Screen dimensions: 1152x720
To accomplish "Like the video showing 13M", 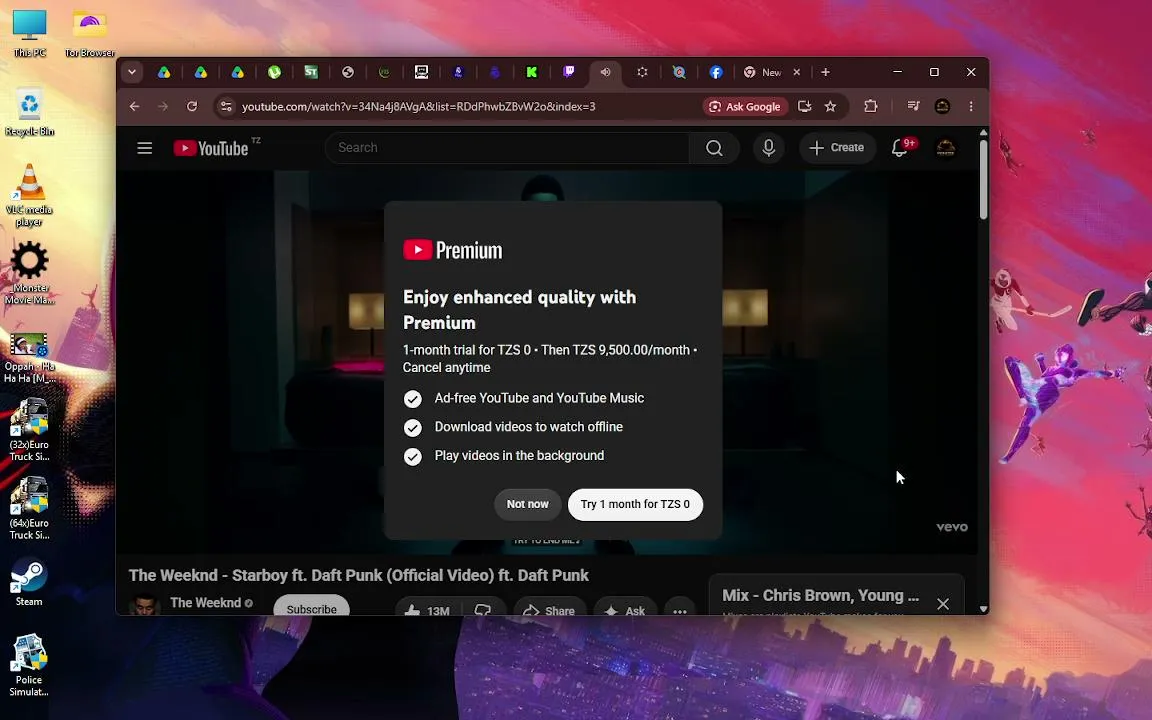I will tap(427, 610).
